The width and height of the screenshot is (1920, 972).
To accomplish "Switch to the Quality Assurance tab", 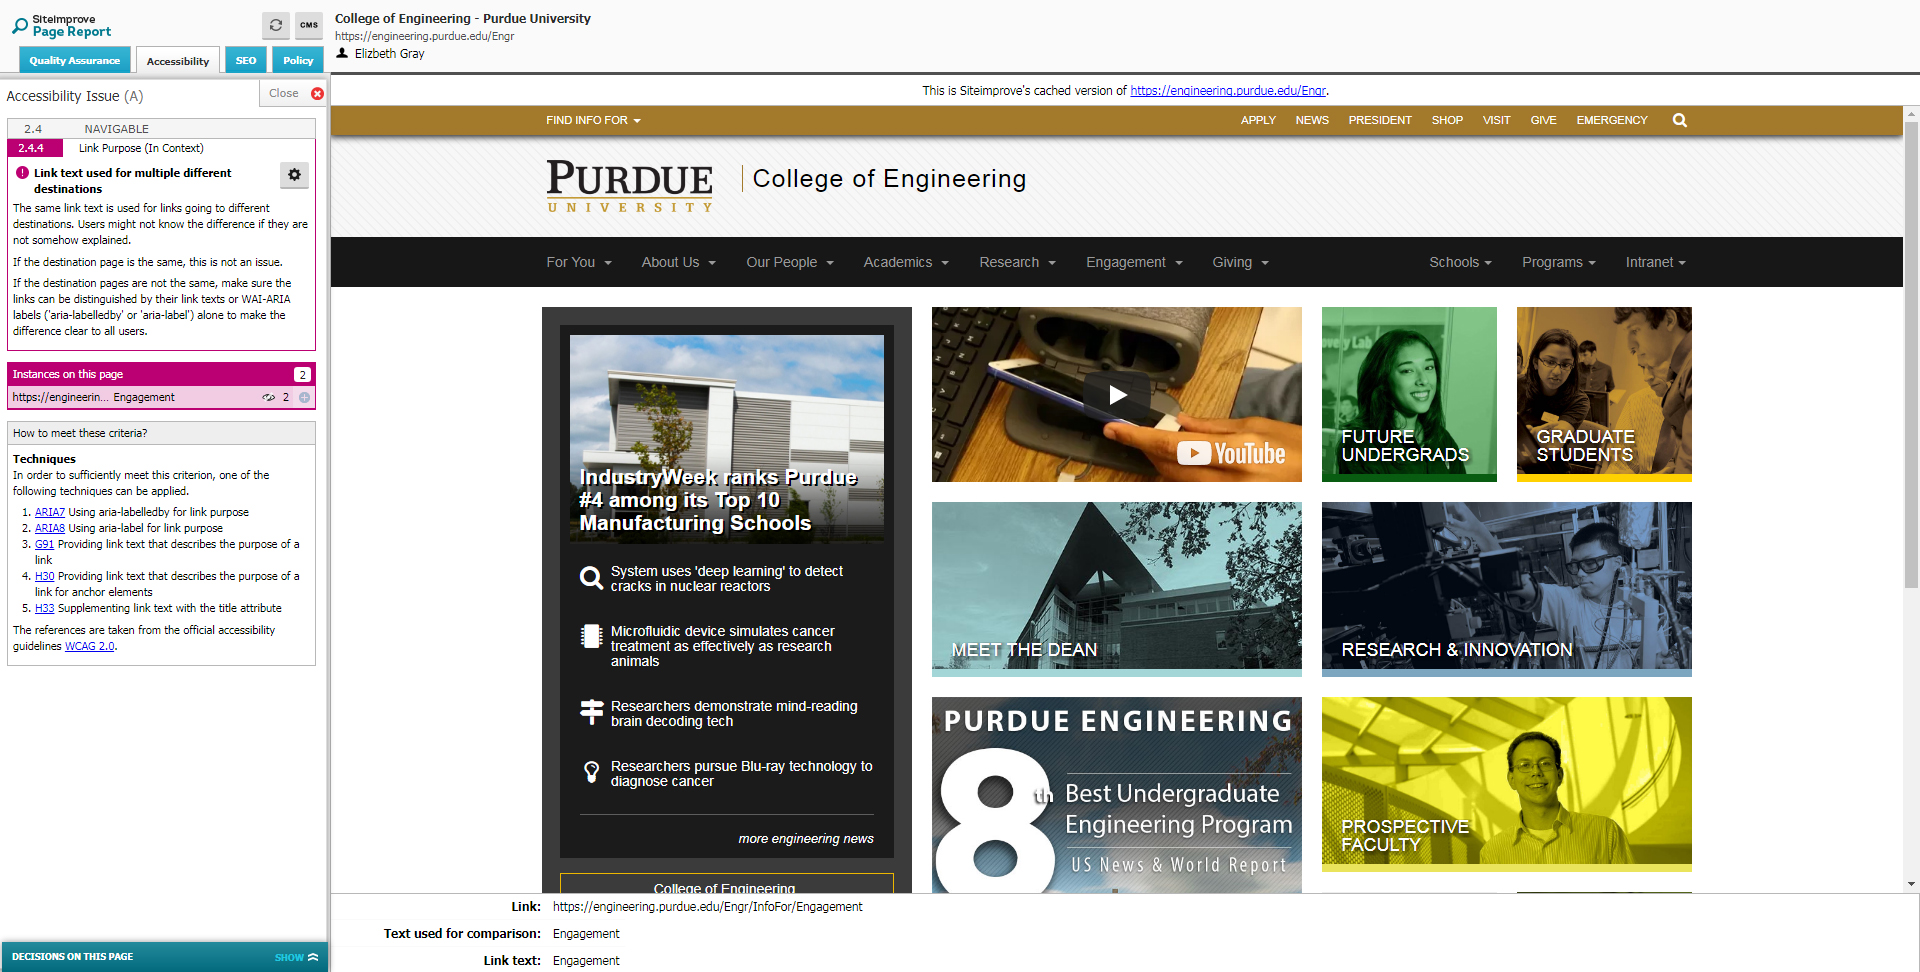I will pos(75,61).
